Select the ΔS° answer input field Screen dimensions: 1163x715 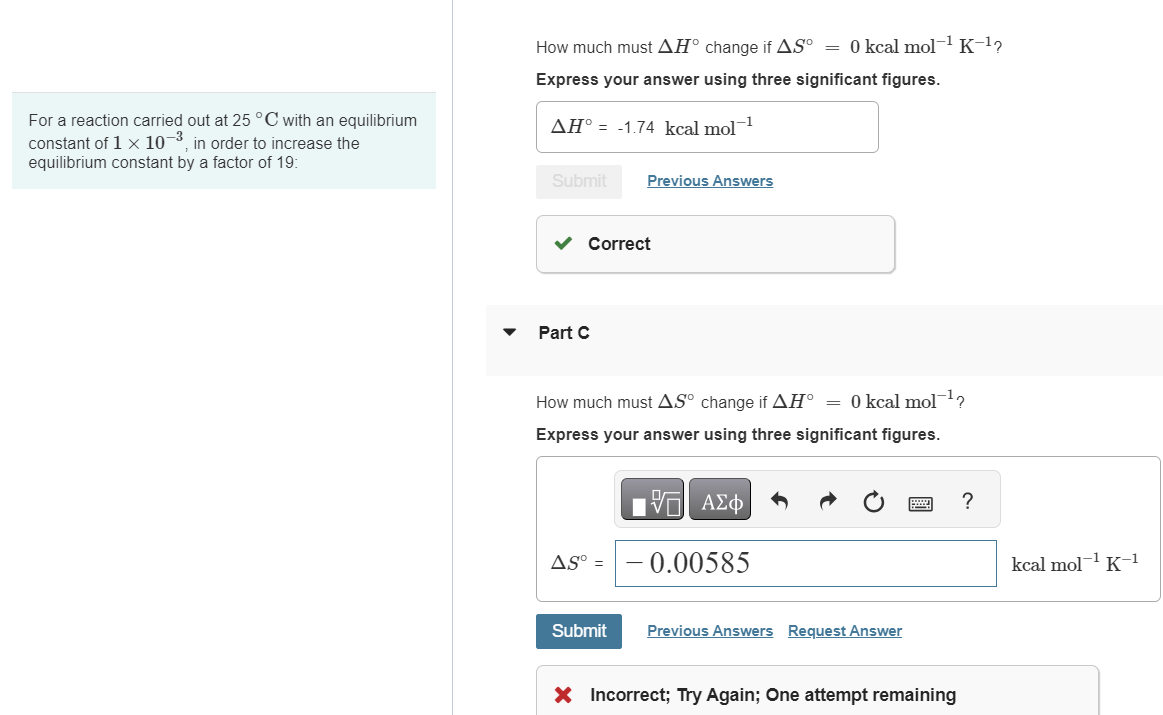[805, 563]
